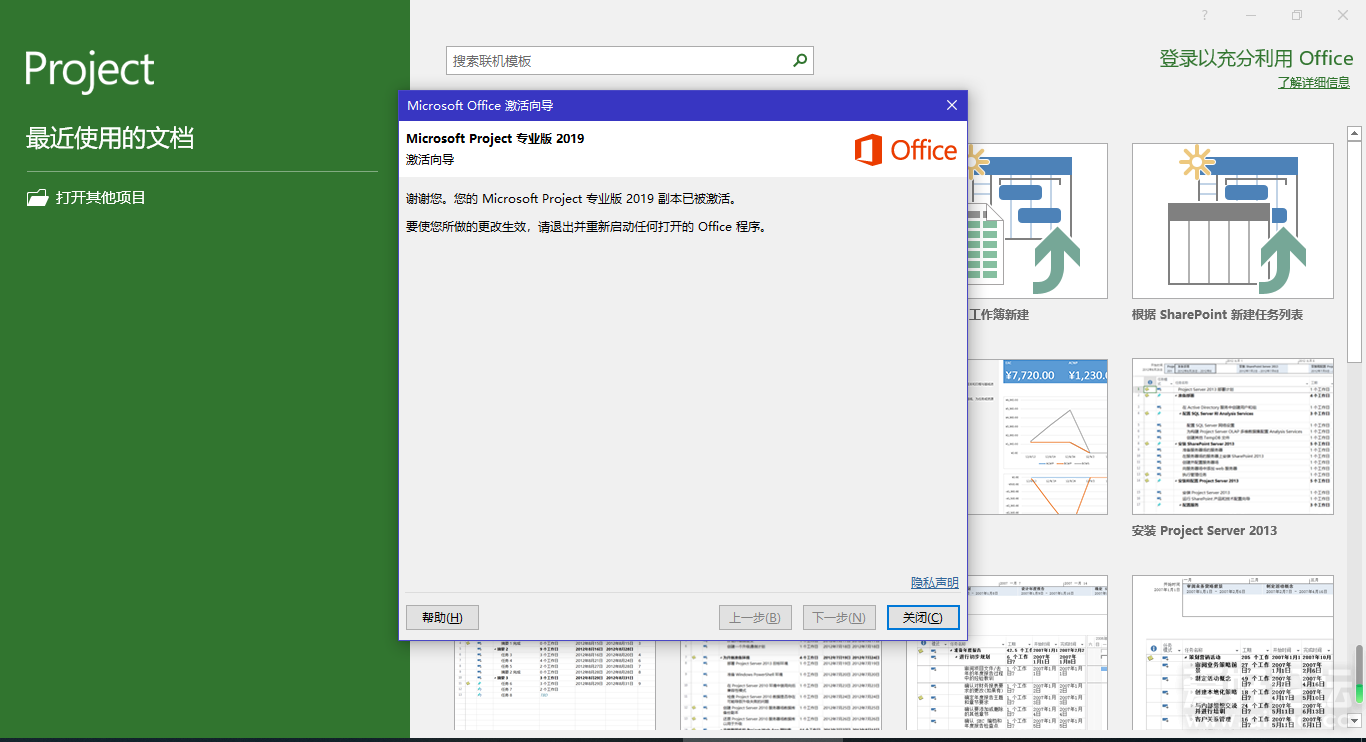Click the template gallery vertical scrollbar

pyautogui.click(x=1355, y=252)
